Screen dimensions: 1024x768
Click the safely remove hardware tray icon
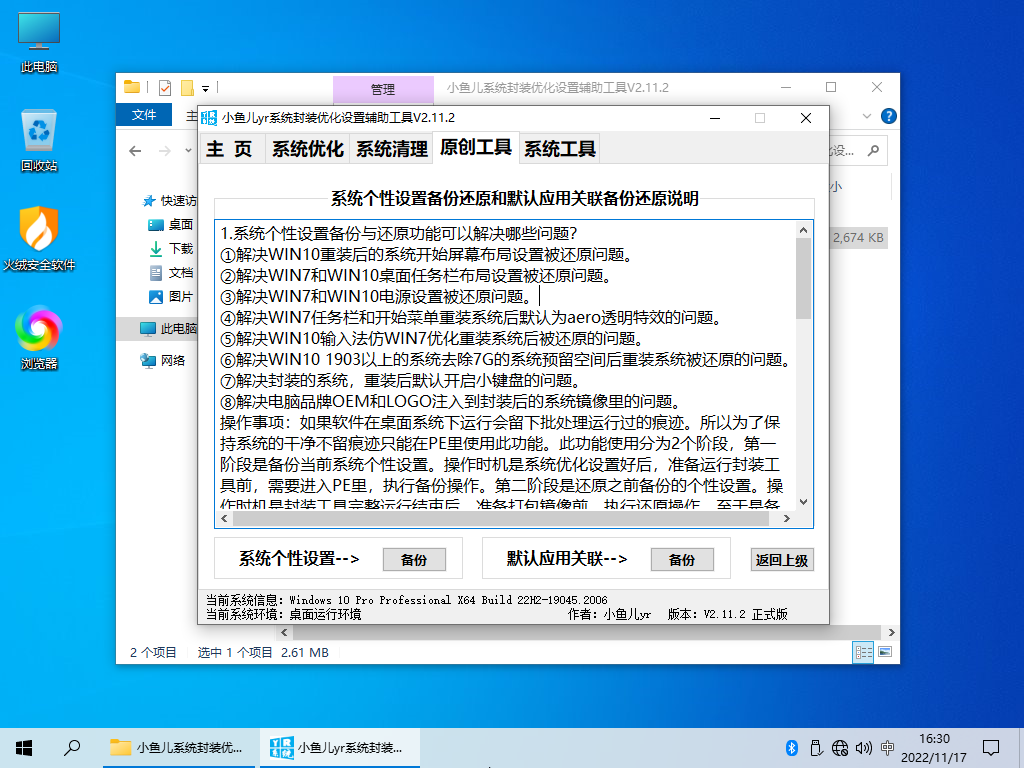click(x=816, y=748)
